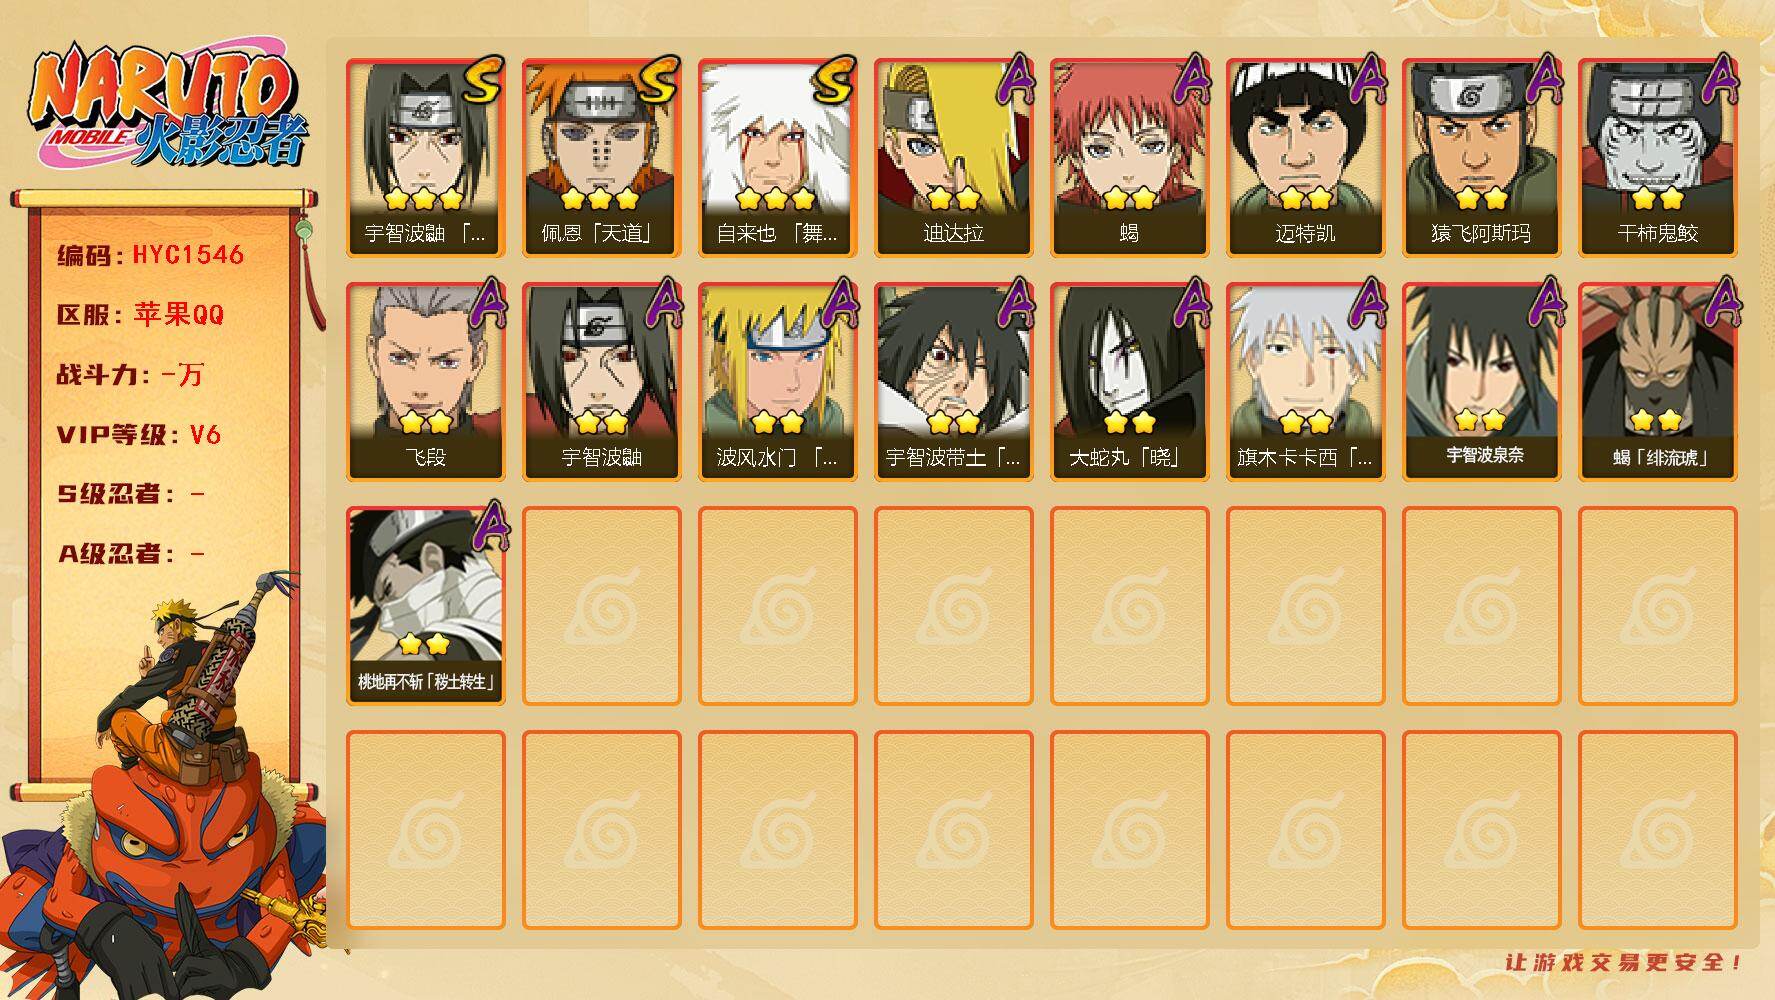The width and height of the screenshot is (1775, 1000).
Task: Click the 区服 苹果QQ server text
Action: (x=140, y=315)
